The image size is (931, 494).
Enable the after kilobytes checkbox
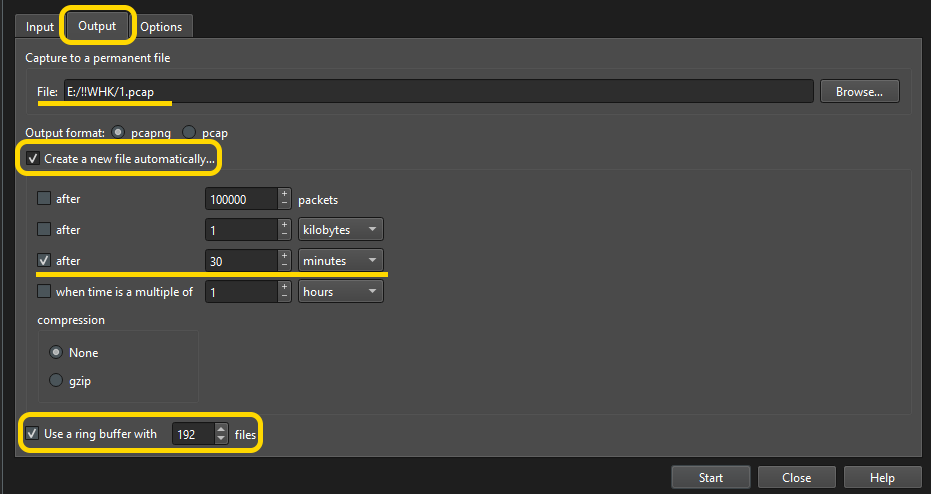[x=44, y=229]
